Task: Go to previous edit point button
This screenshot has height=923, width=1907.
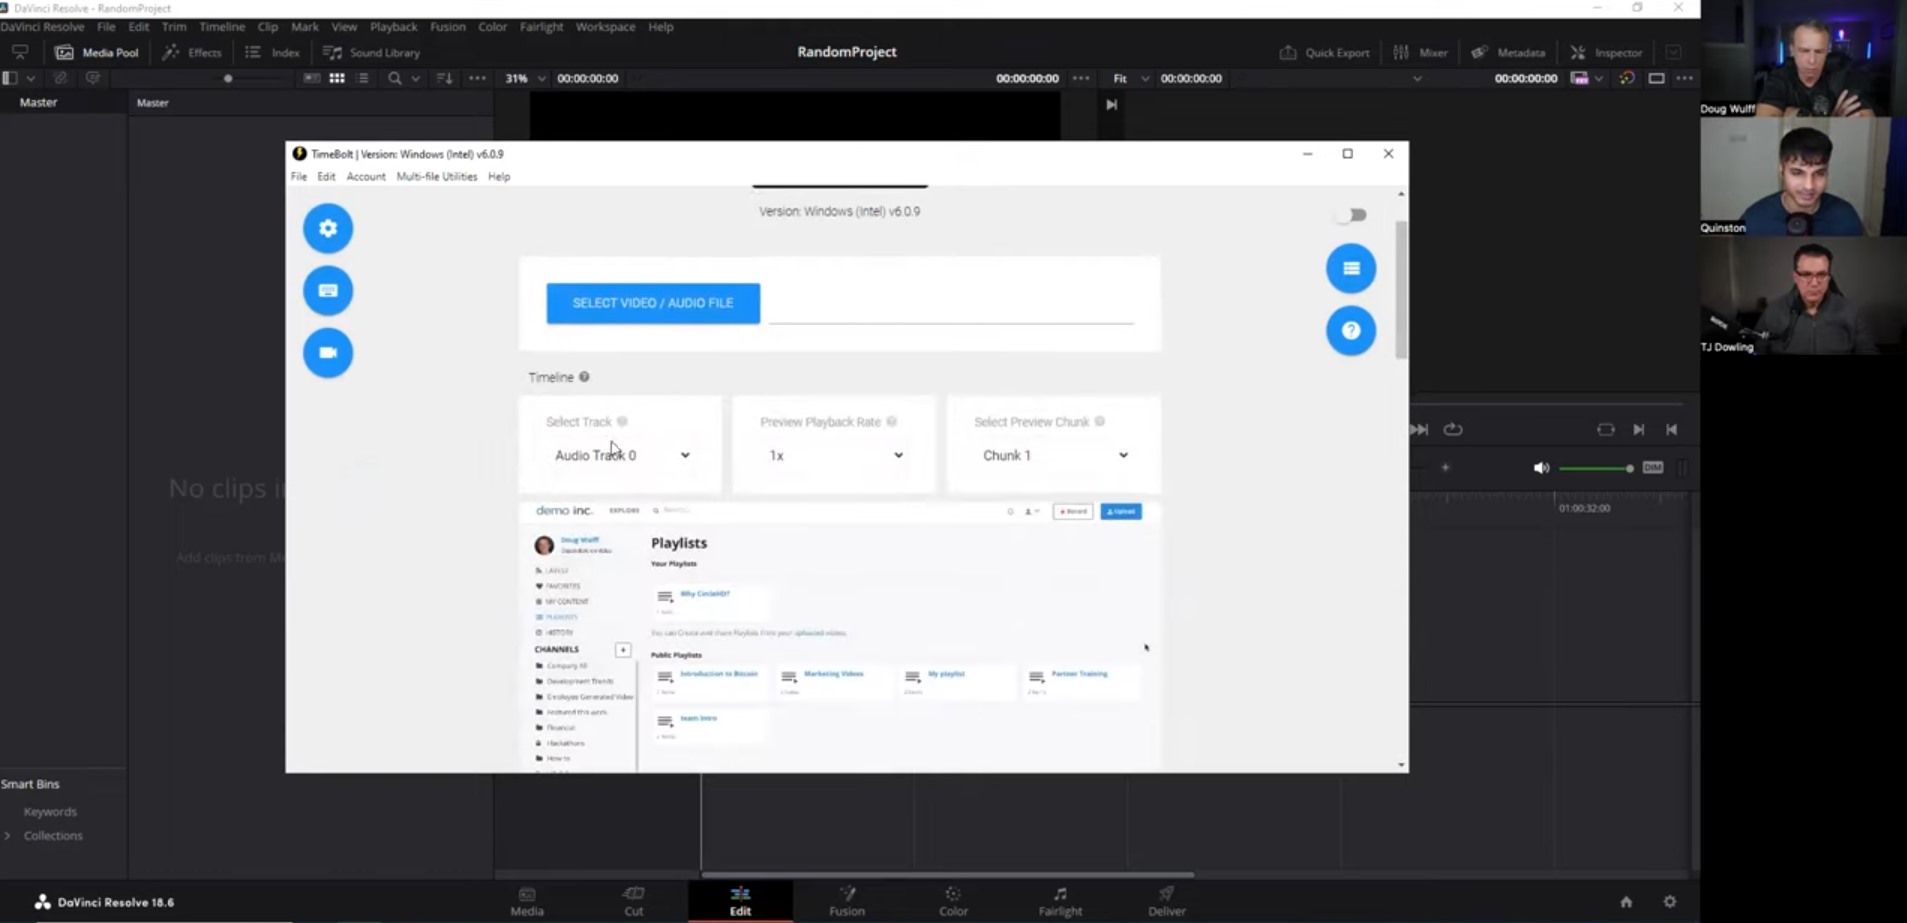Action: 1671,430
